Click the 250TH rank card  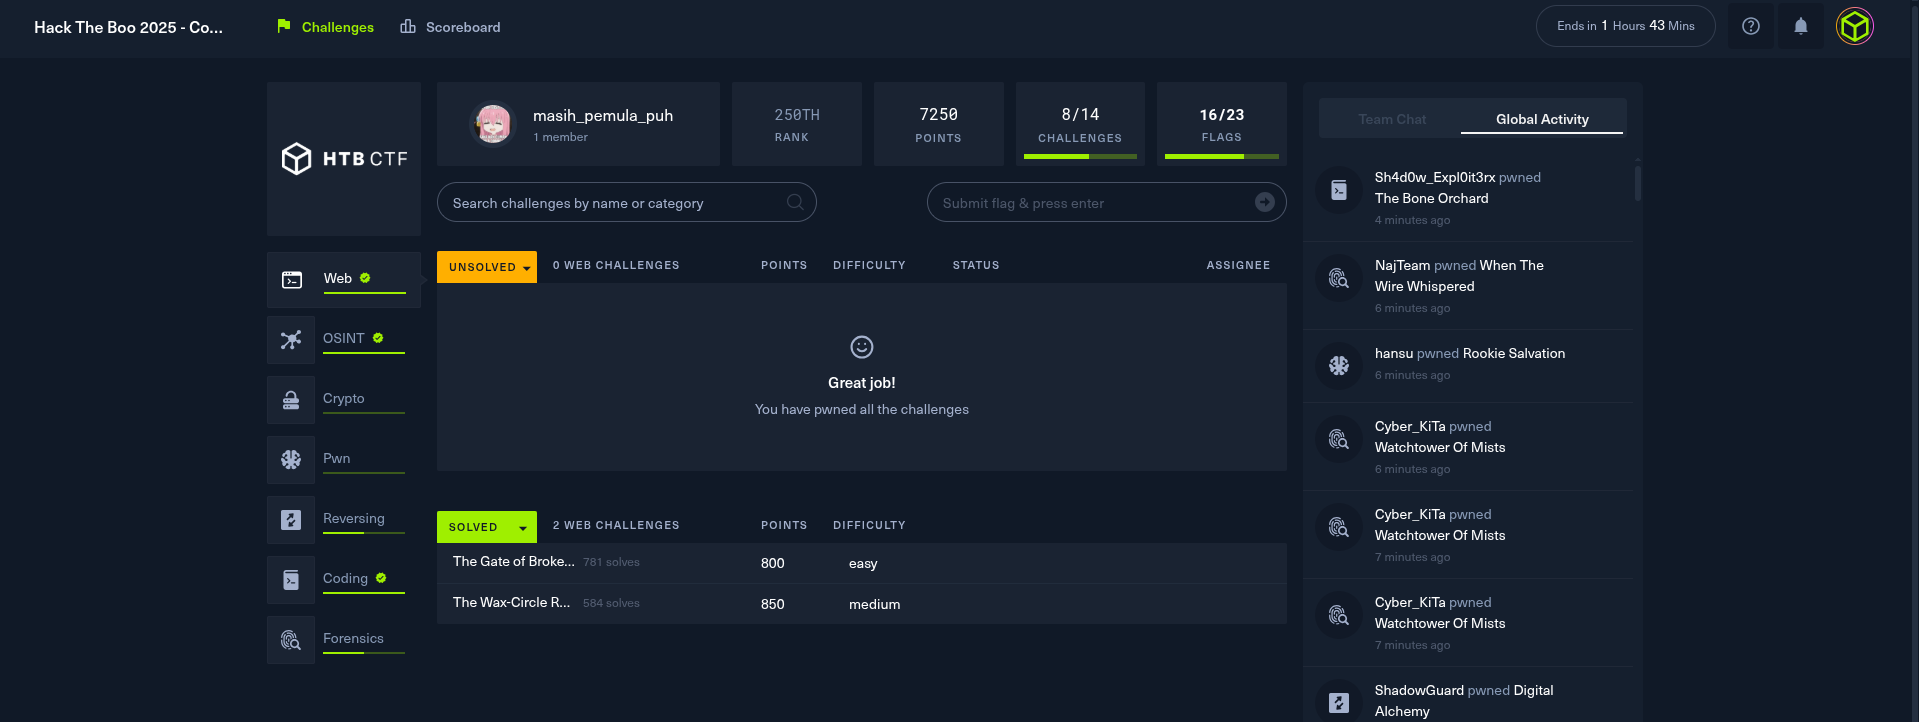[x=797, y=124]
